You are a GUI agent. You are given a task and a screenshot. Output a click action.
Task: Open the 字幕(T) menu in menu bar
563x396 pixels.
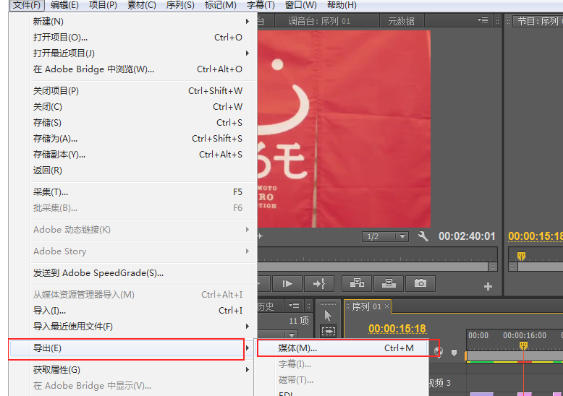click(261, 5)
